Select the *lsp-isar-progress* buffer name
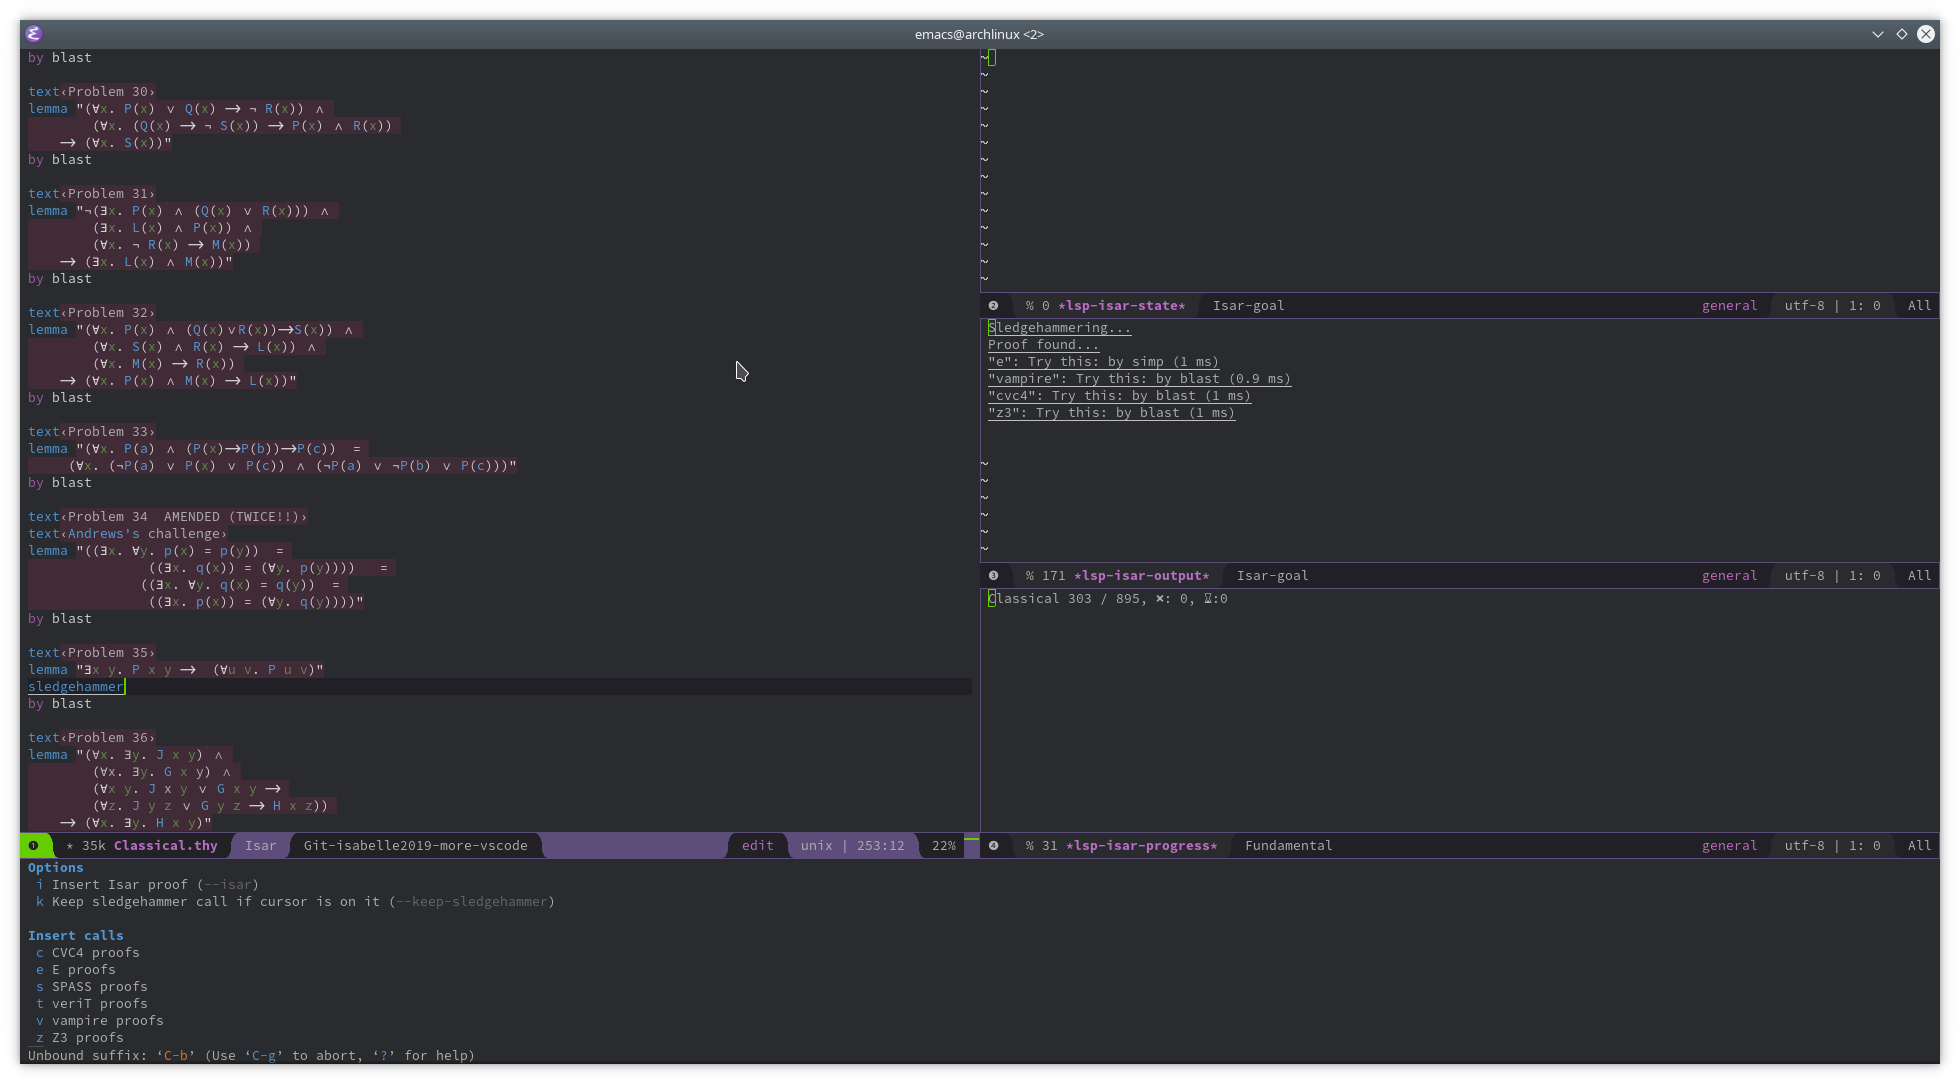 (1142, 846)
